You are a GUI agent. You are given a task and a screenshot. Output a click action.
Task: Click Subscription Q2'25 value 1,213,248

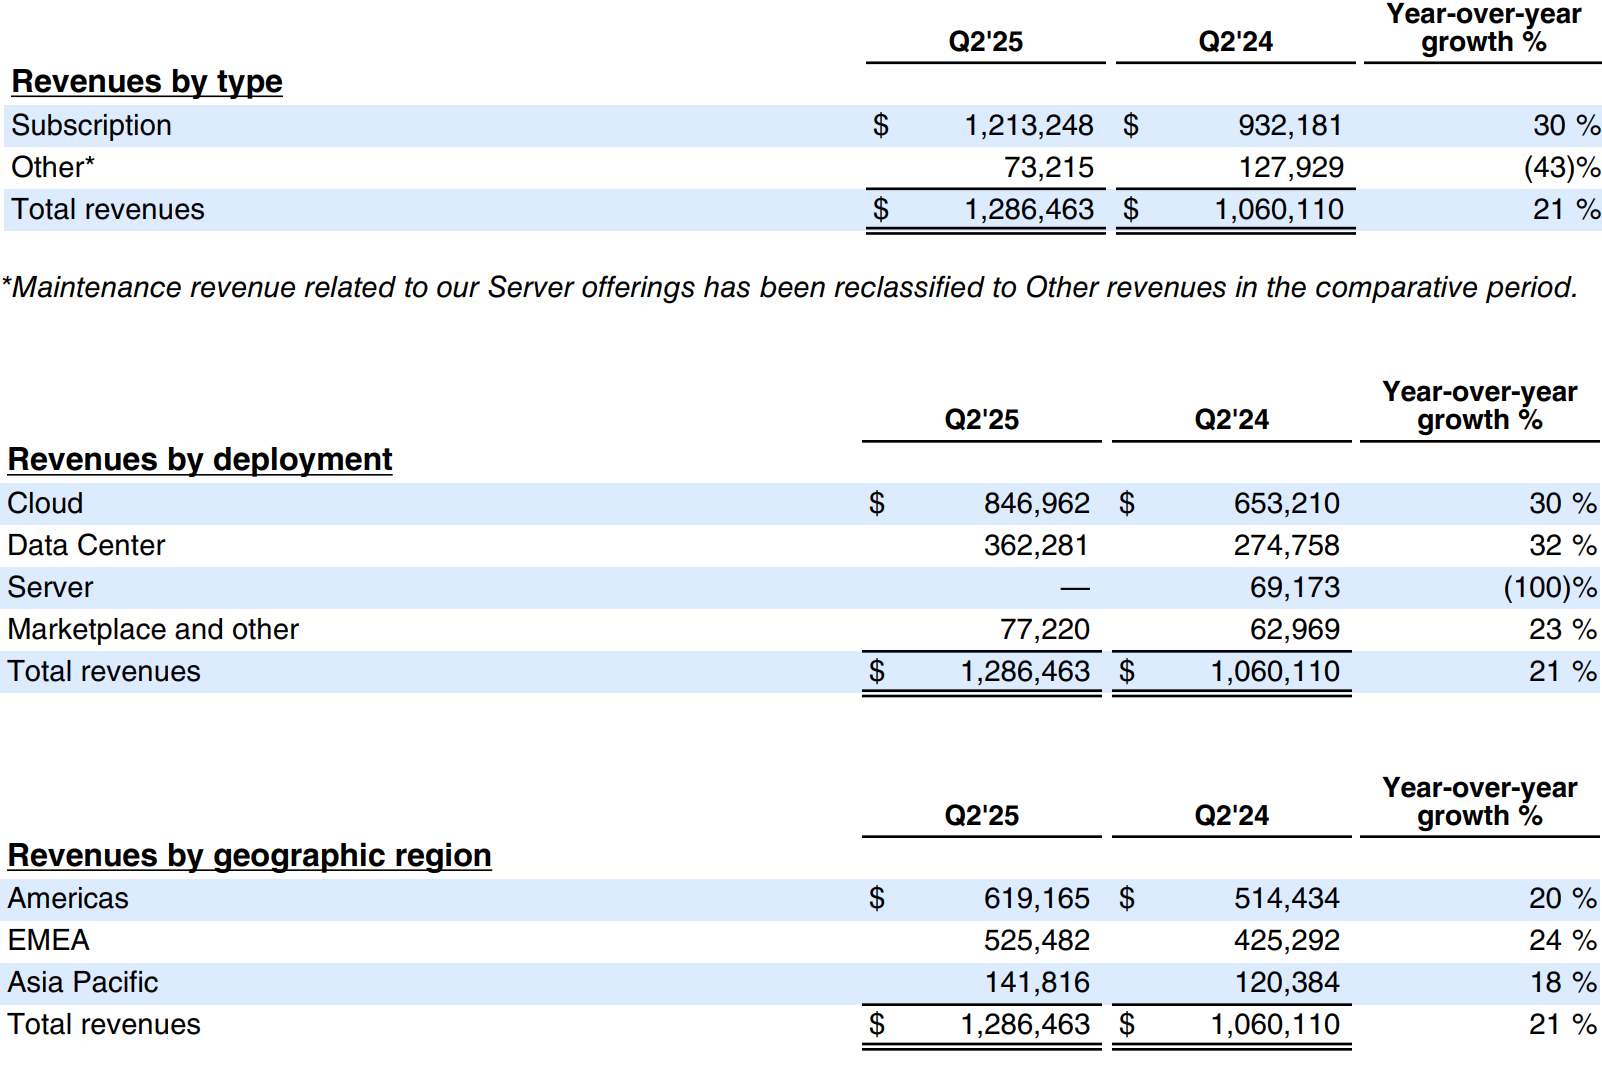(x=1028, y=125)
